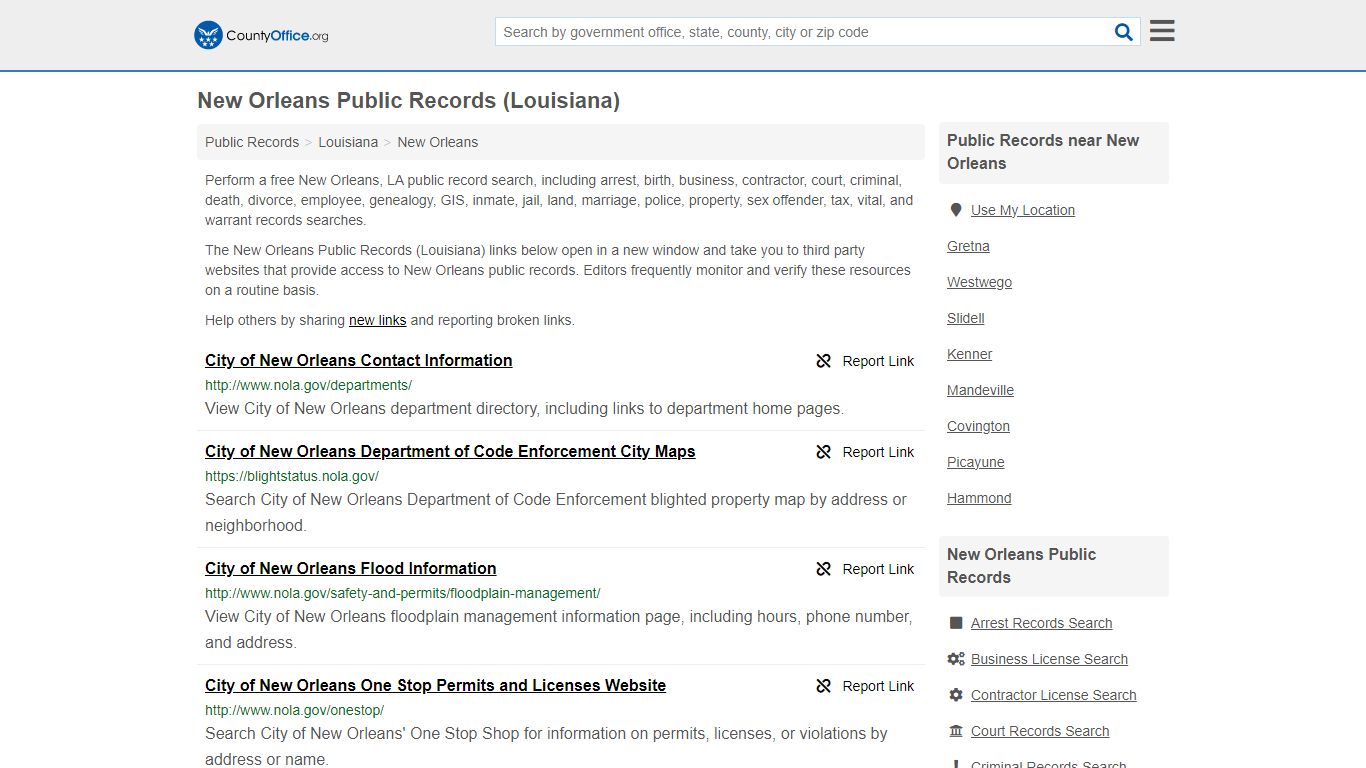1366x768 pixels.
Task: Open Arrest Records Search
Action: 1041,623
